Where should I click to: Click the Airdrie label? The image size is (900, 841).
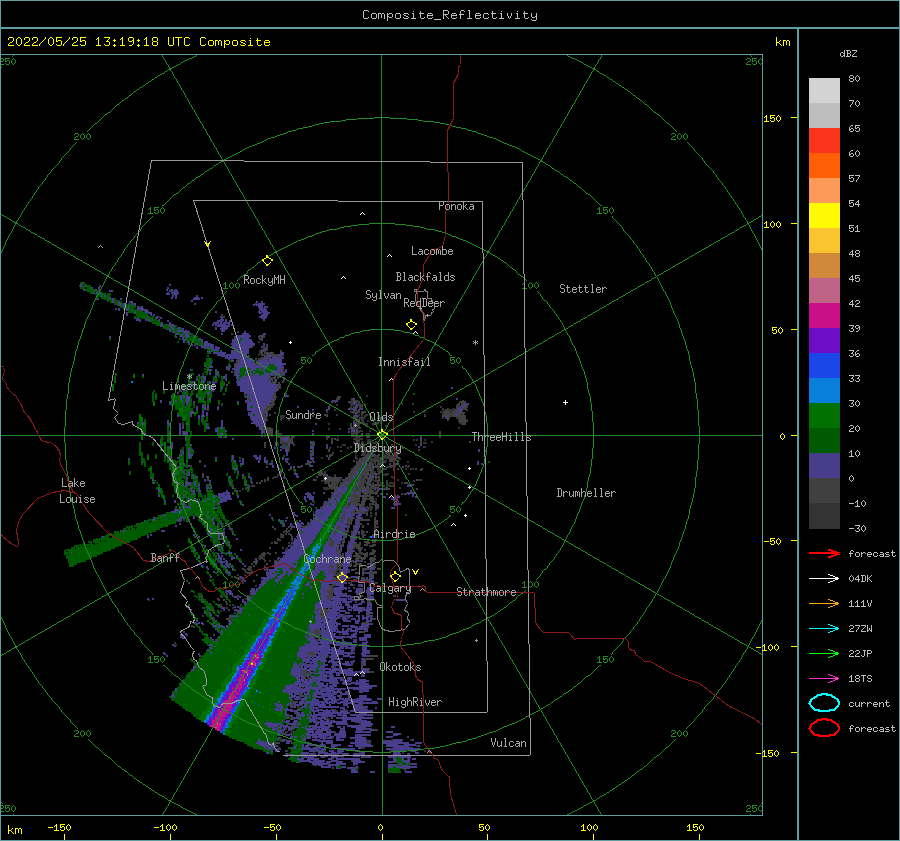(x=394, y=534)
